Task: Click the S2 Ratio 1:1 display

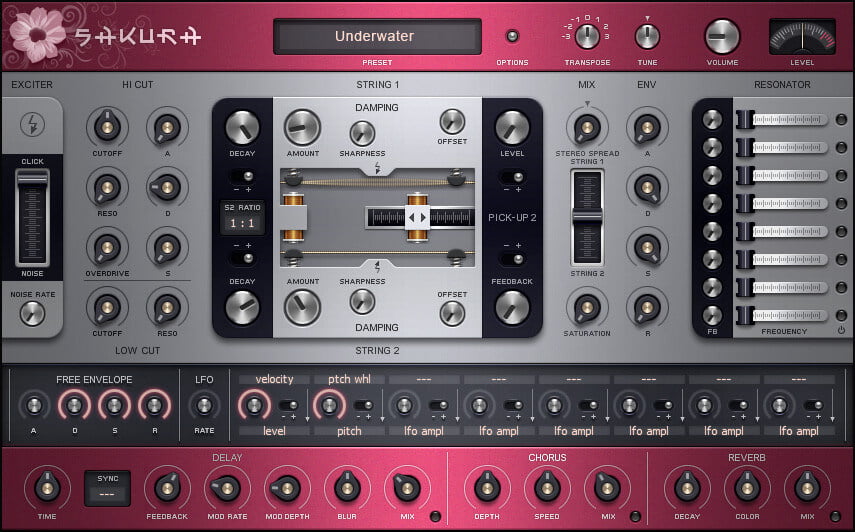Action: click(x=242, y=216)
